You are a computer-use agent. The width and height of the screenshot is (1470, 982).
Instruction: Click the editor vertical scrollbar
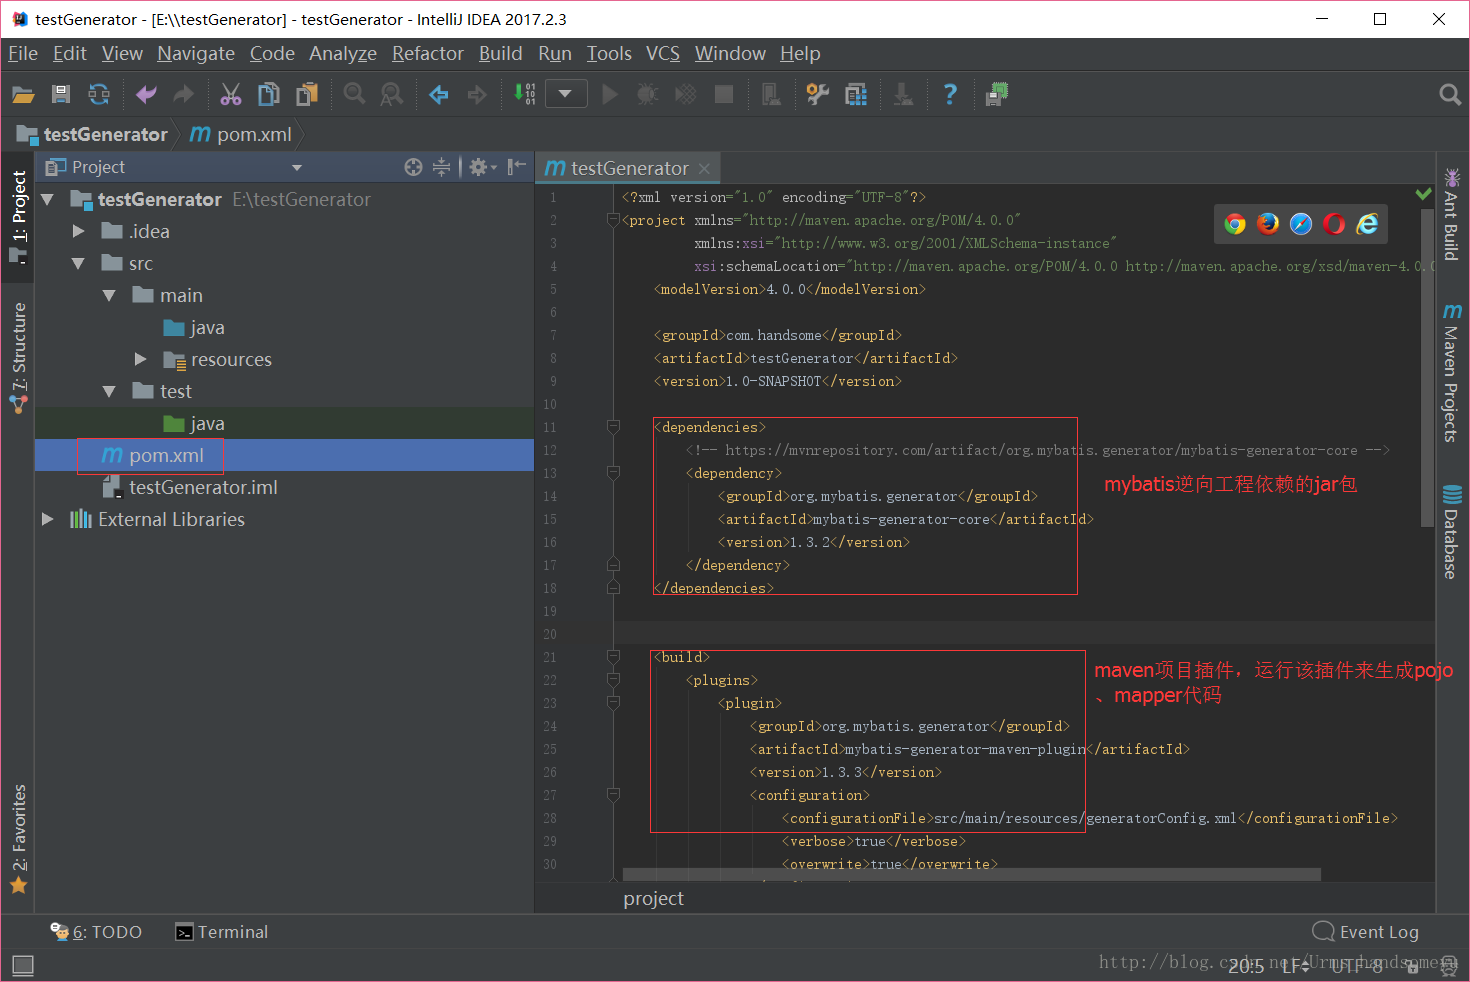point(1427,367)
